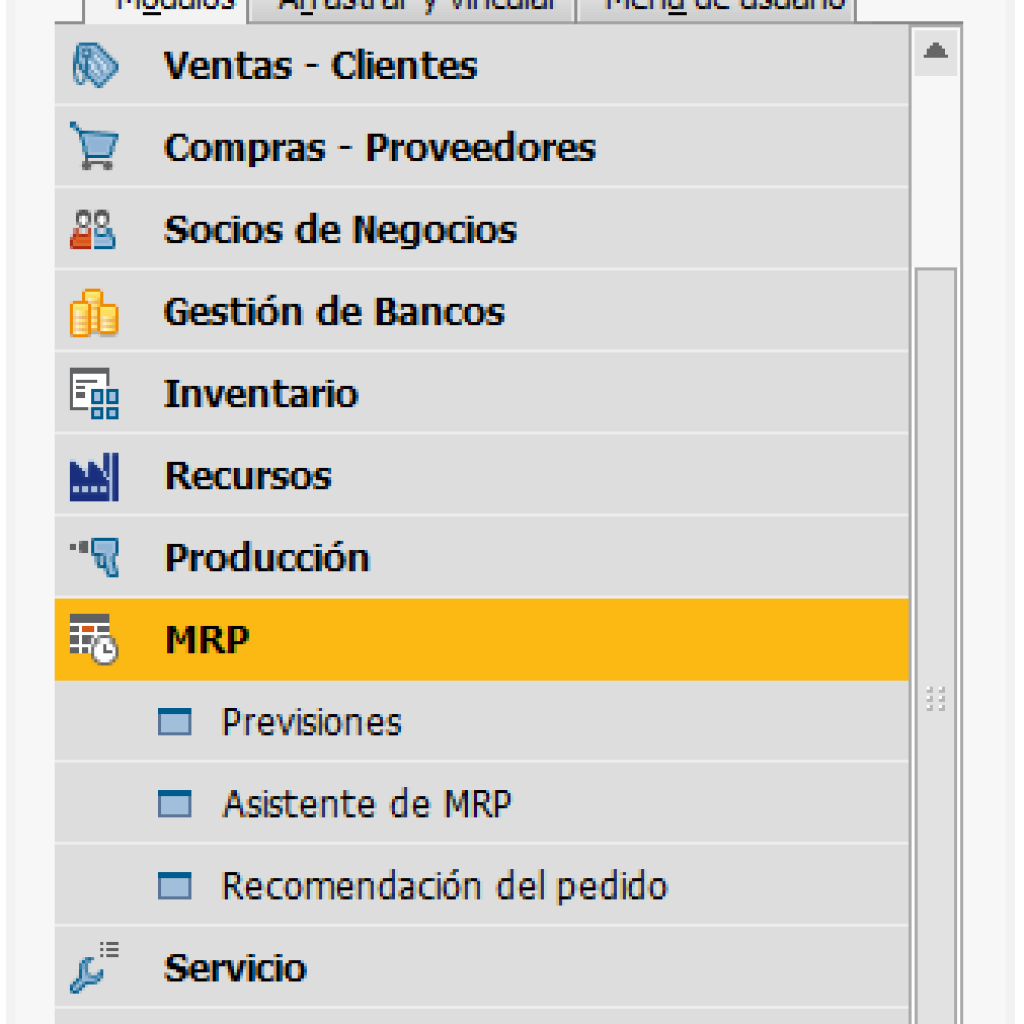Expand Gestión de Bancos module

pos(482,311)
